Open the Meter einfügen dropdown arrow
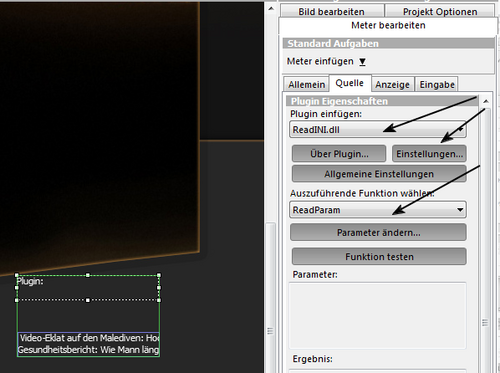500x373 pixels. pyautogui.click(x=362, y=62)
